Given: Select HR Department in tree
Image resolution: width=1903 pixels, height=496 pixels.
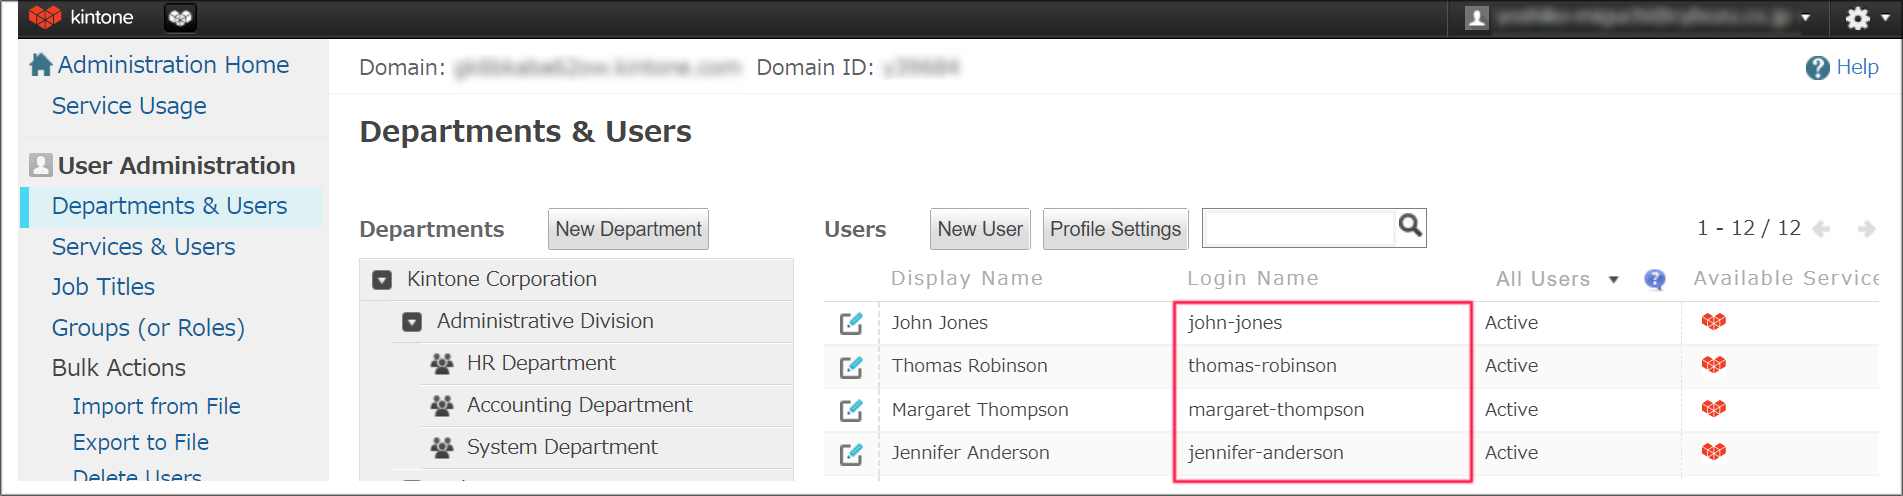Looking at the screenshot, I should pos(541,363).
